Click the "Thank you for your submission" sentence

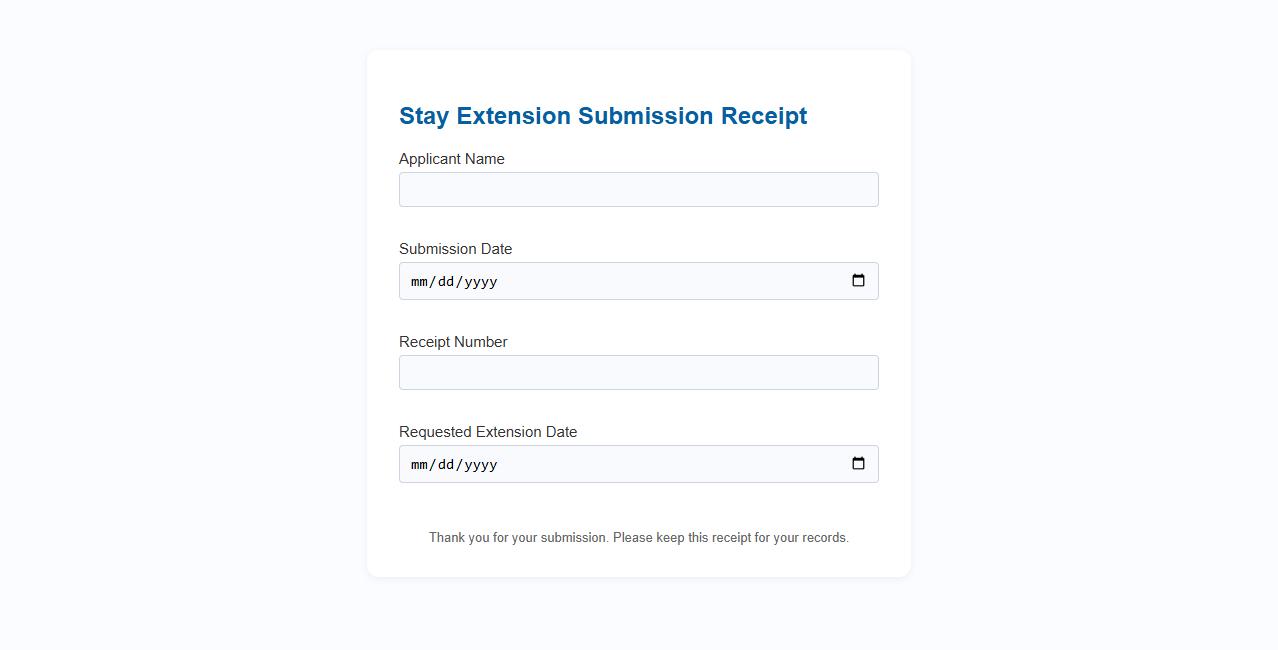[518, 538]
